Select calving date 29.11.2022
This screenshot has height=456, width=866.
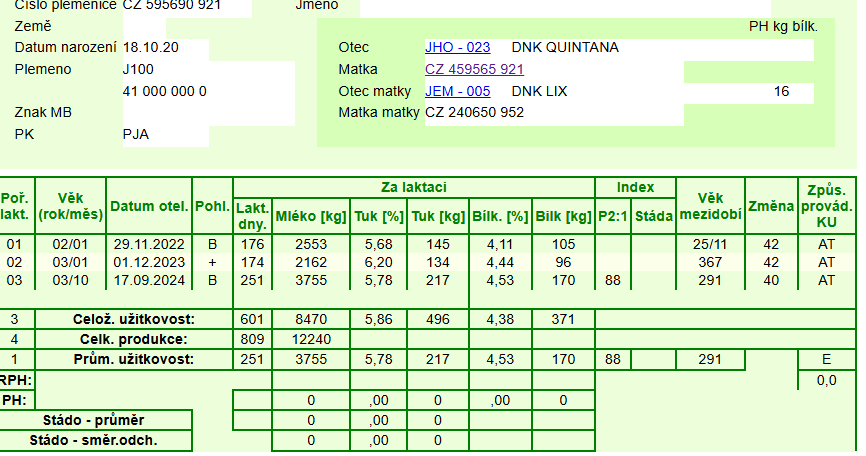tap(149, 244)
